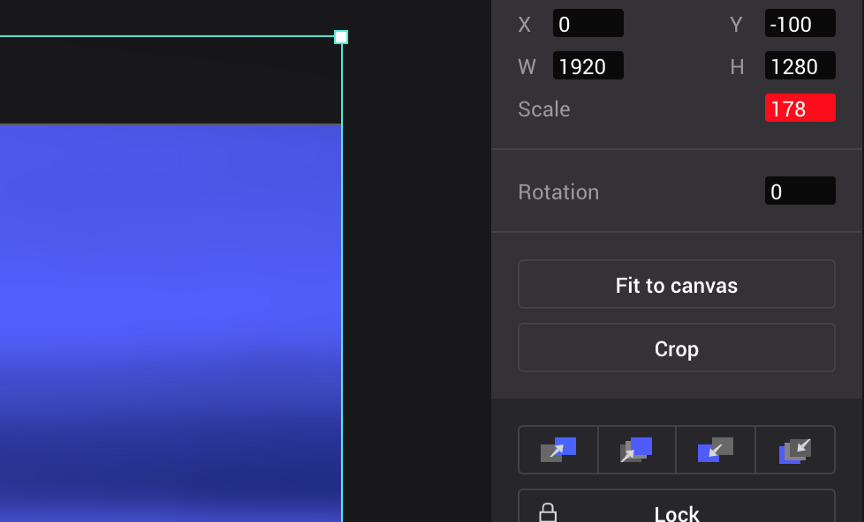Select the H height field showing 1280

(x=800, y=67)
